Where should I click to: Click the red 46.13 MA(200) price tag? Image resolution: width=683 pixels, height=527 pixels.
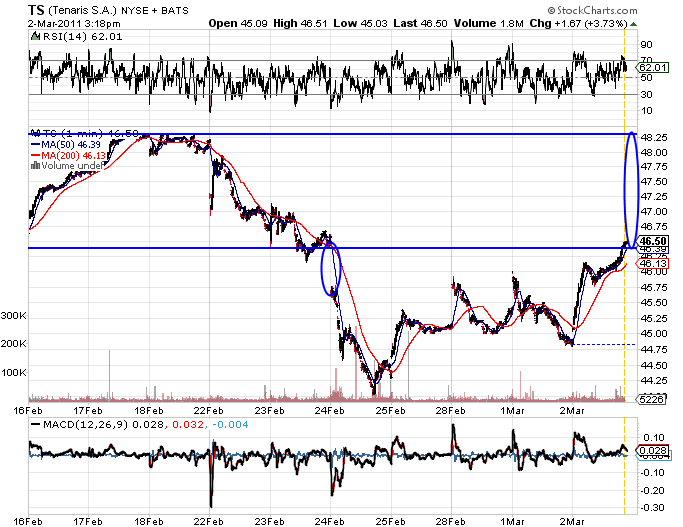click(653, 263)
